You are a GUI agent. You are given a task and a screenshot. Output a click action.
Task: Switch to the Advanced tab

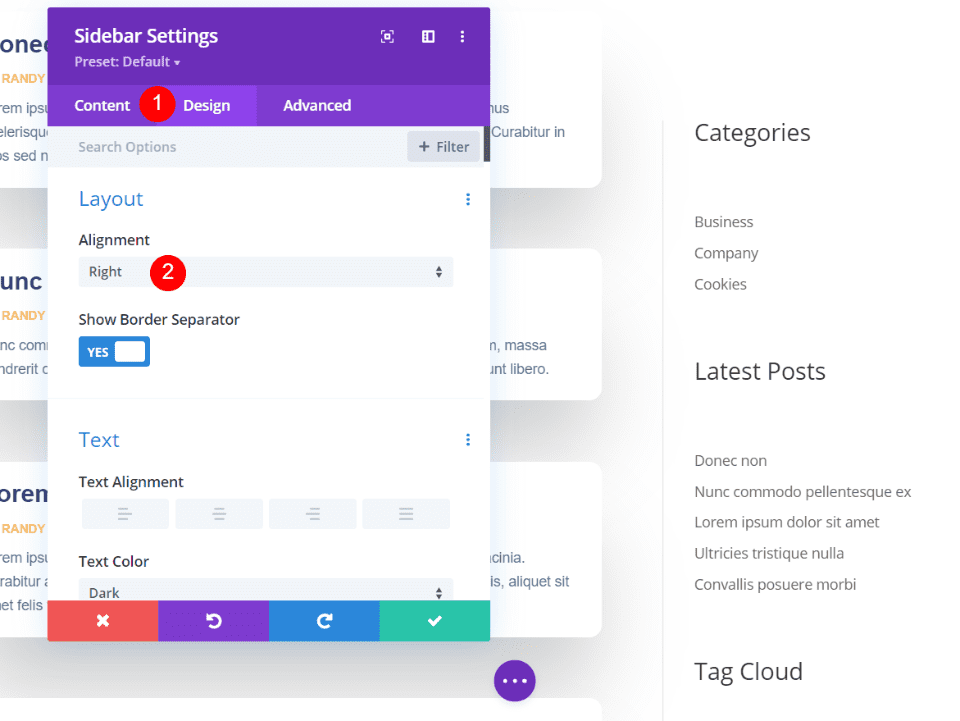[316, 105]
